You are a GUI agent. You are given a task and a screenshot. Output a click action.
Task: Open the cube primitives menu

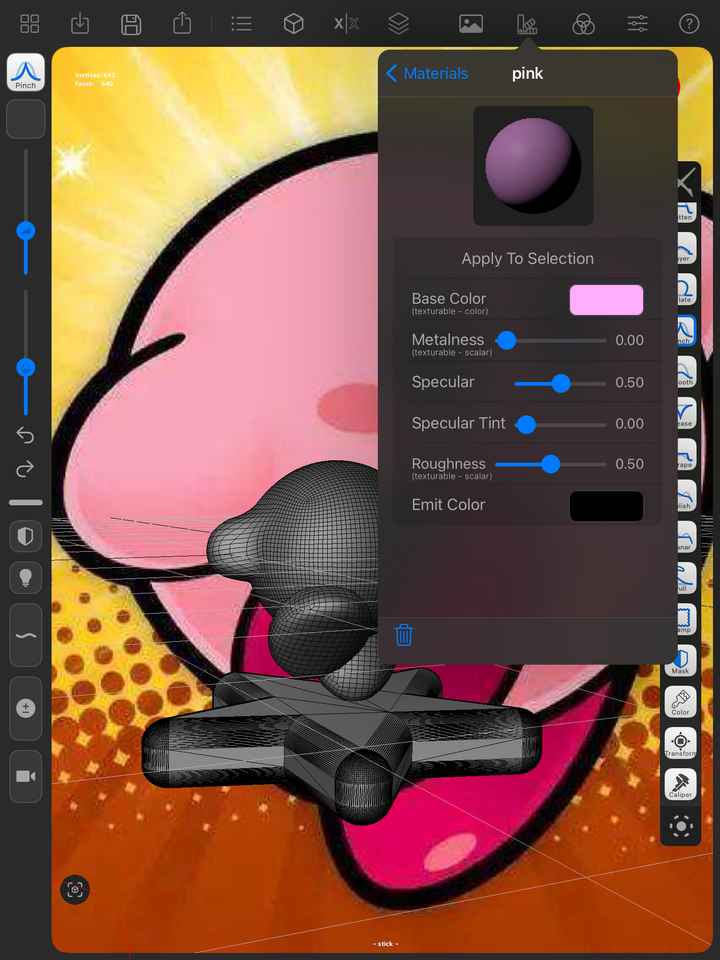pos(294,24)
